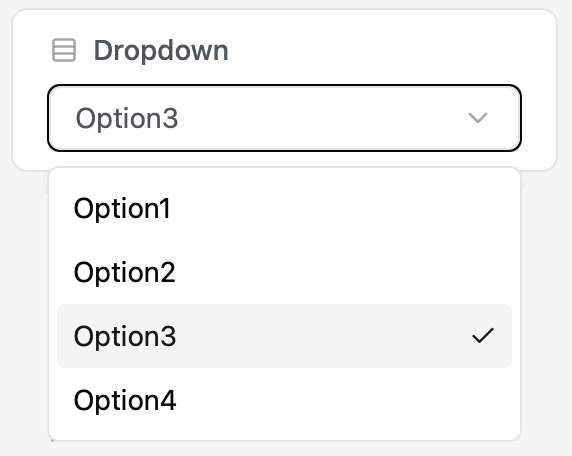Click the combo box showing Option3
The height and width of the screenshot is (456, 572).
click(285, 118)
